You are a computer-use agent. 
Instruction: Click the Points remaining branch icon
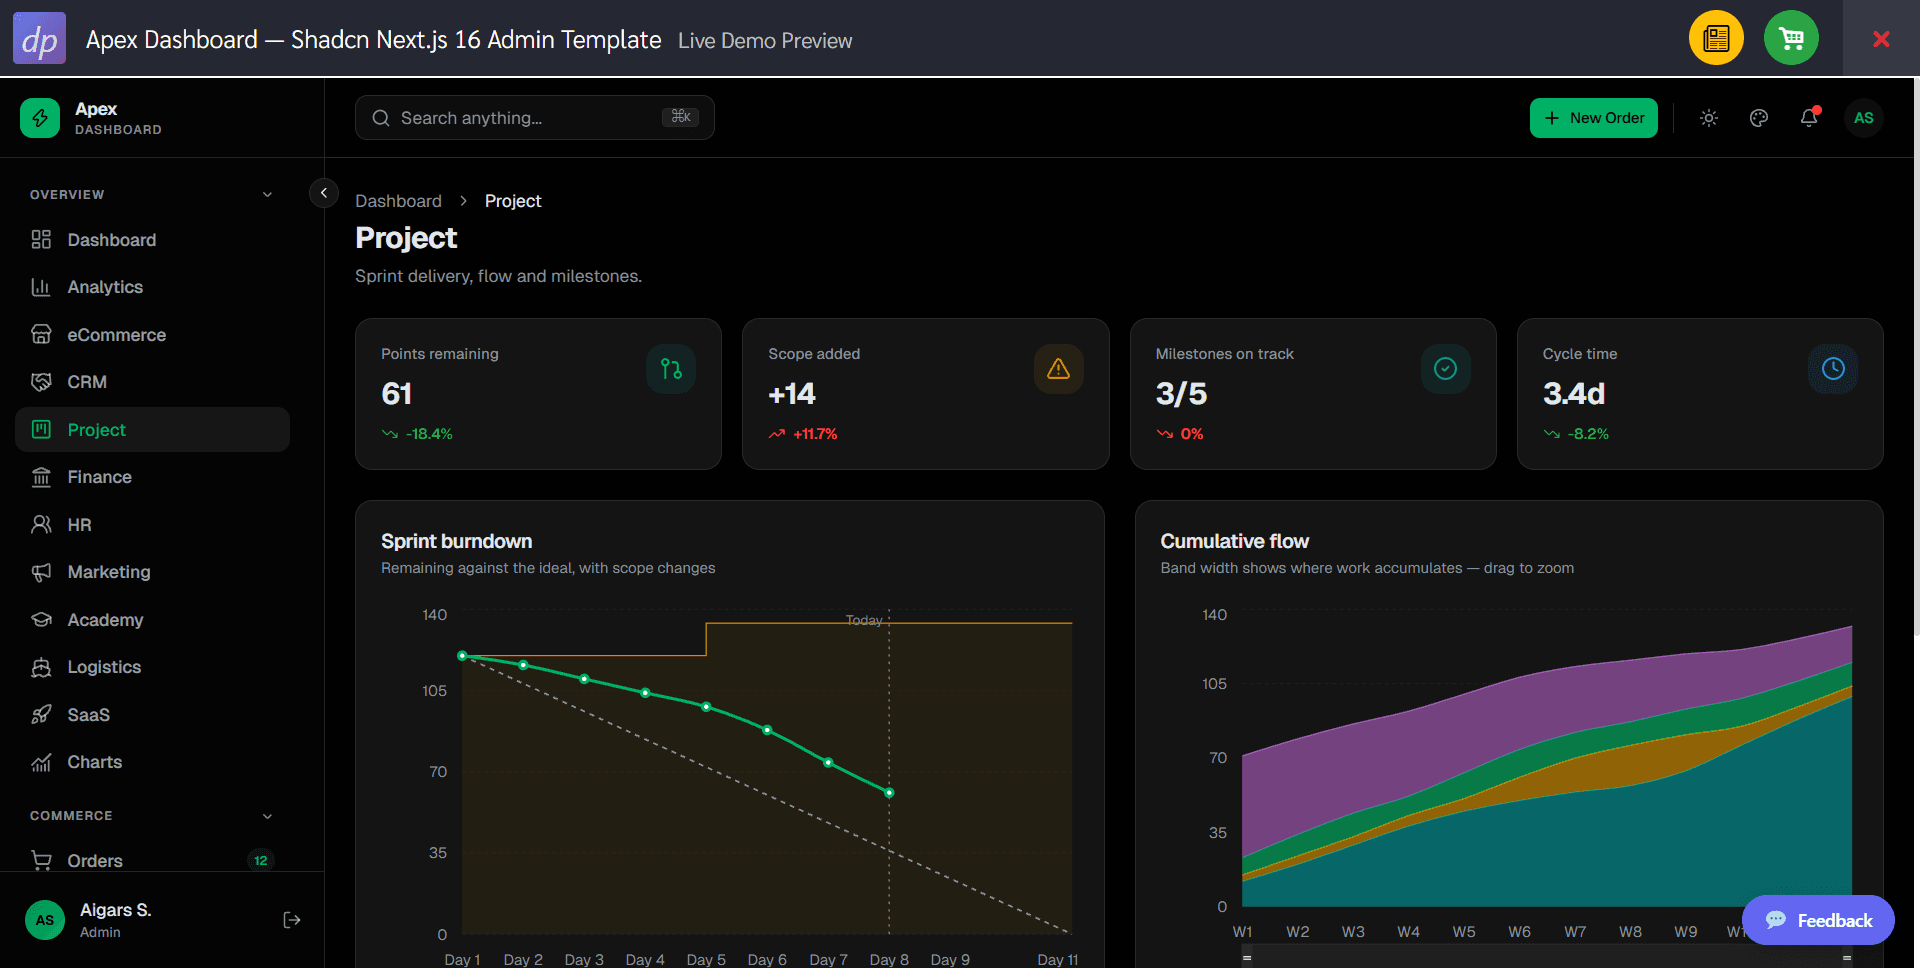tap(671, 369)
